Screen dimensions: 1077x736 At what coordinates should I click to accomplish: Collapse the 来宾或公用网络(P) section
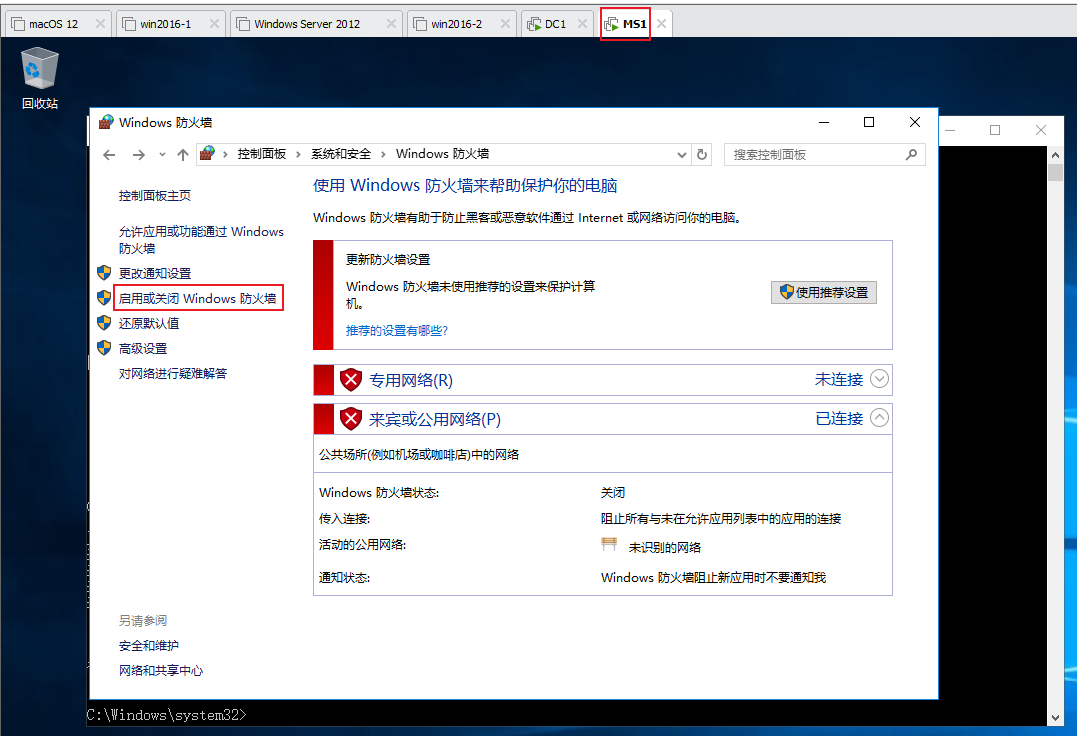(x=879, y=417)
